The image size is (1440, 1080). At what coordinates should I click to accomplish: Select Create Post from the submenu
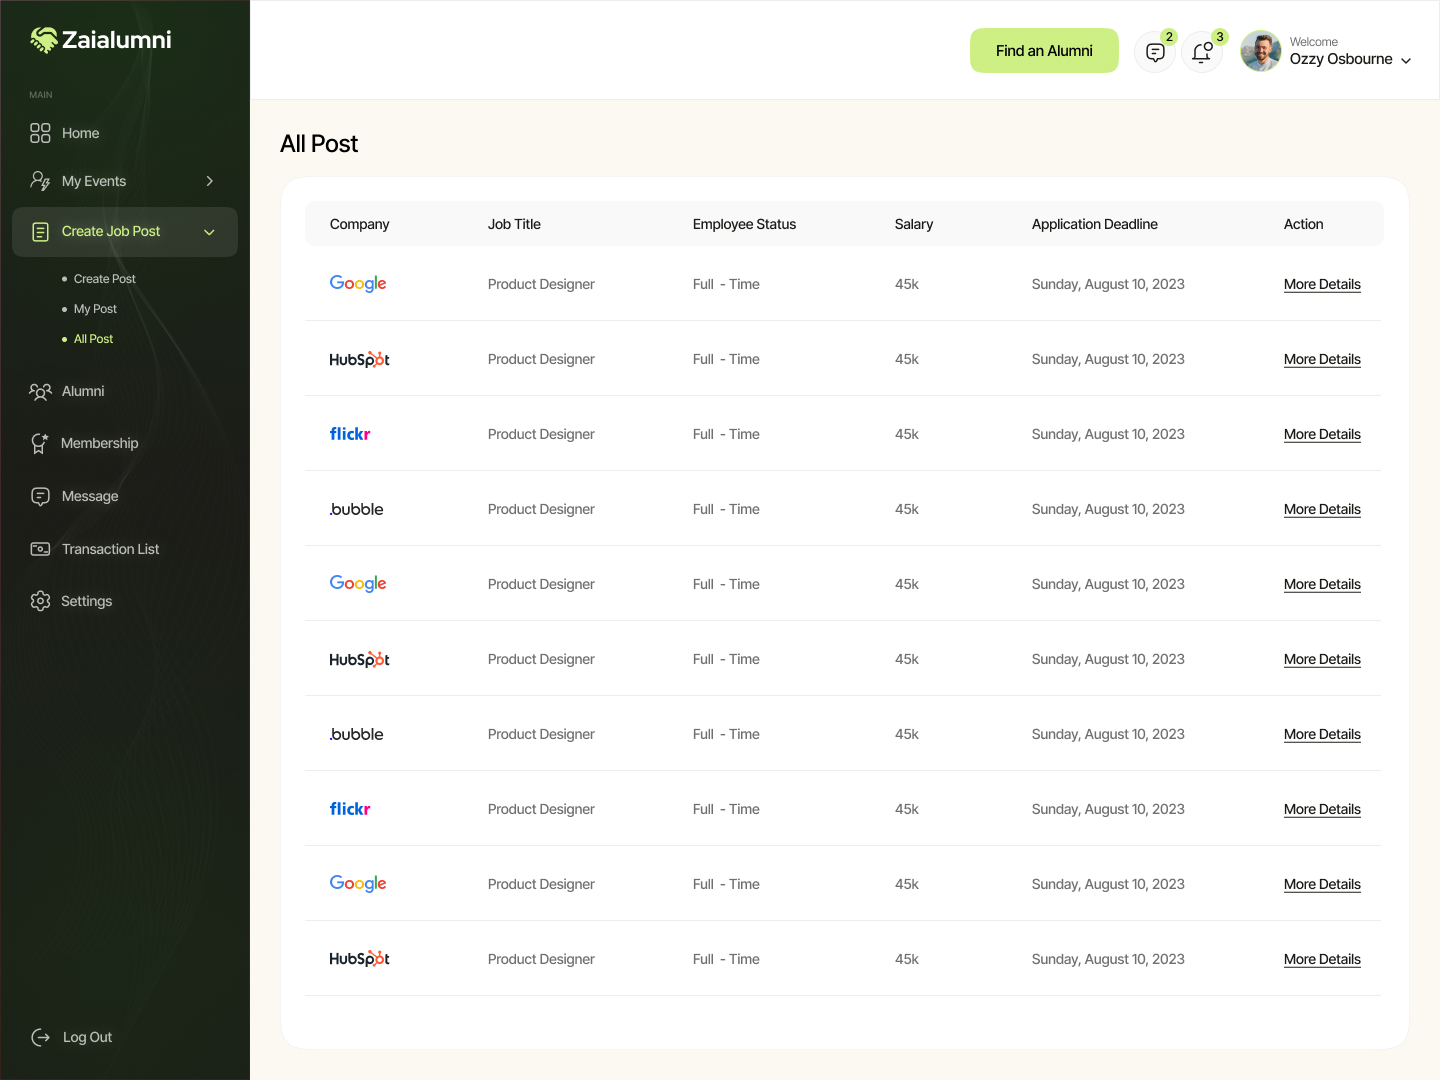[104, 278]
